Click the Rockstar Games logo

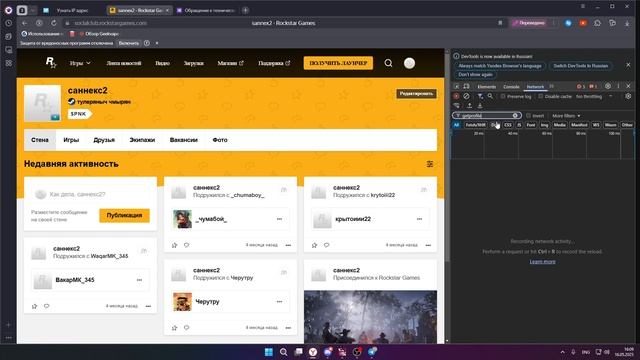(51, 62)
